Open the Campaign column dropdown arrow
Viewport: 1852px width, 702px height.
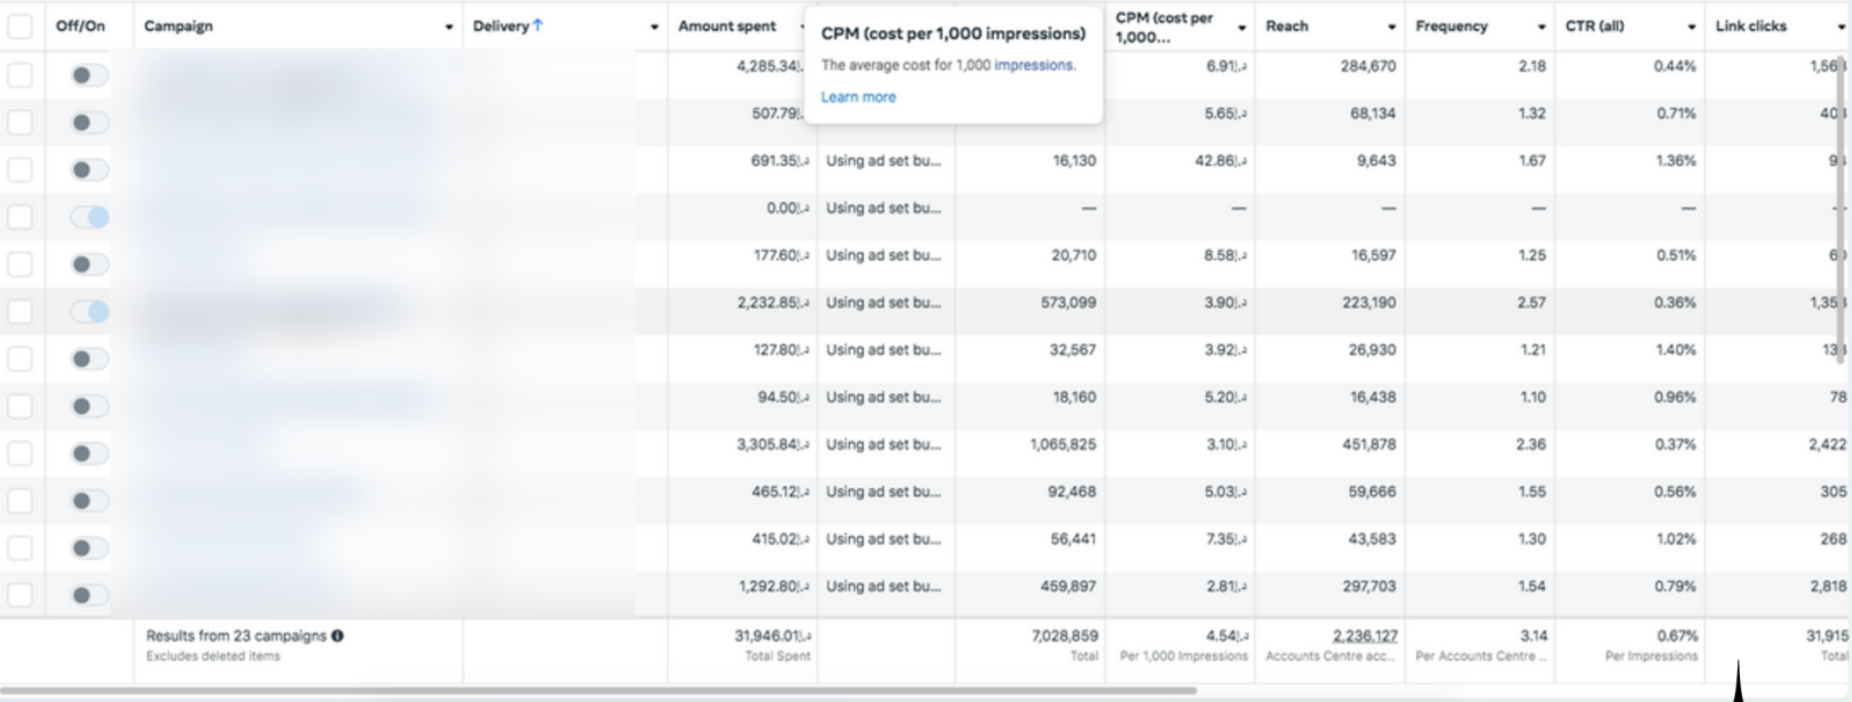[449, 27]
